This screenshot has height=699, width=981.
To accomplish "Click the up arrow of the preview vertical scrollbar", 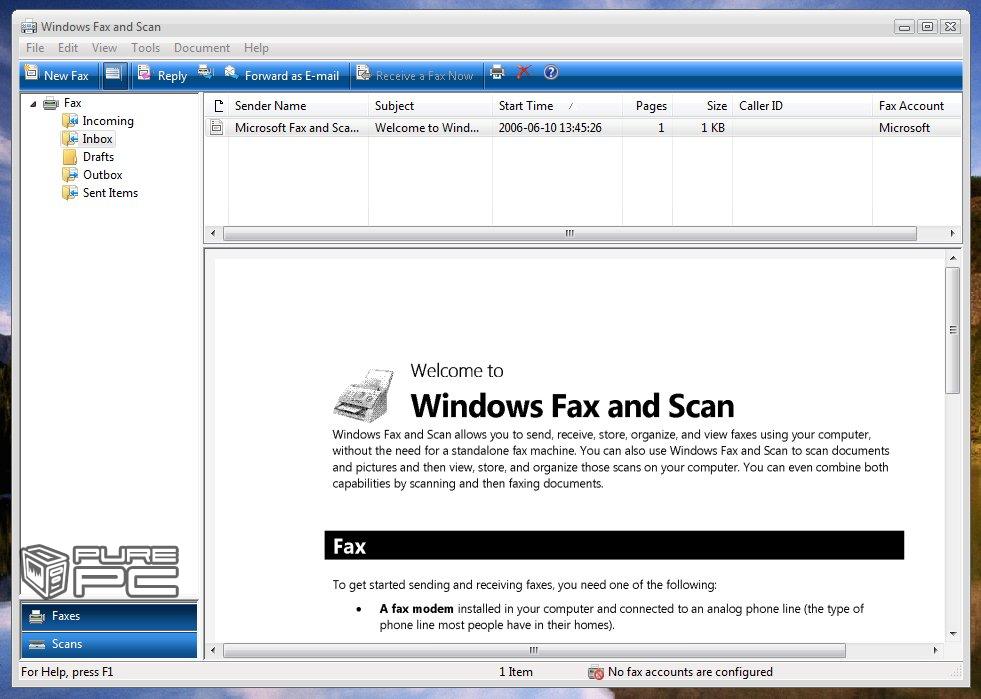I will point(953,258).
